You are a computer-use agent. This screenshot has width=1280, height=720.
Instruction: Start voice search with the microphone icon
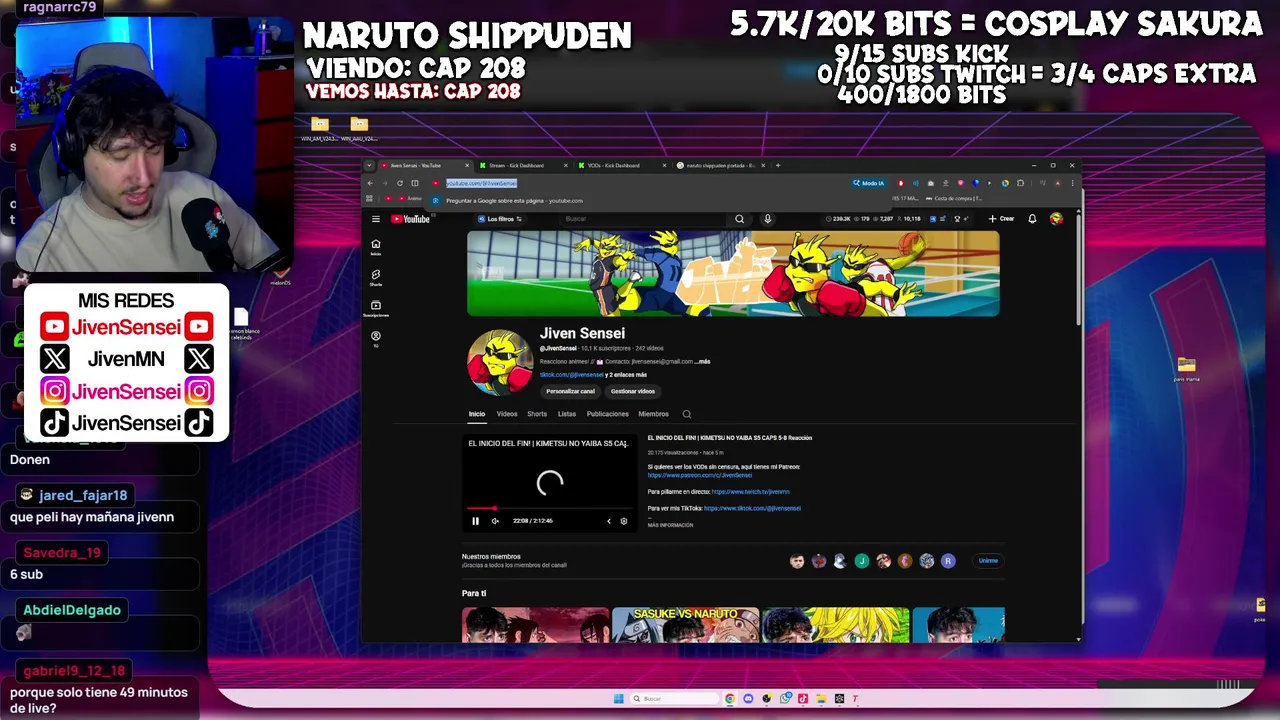point(767,219)
